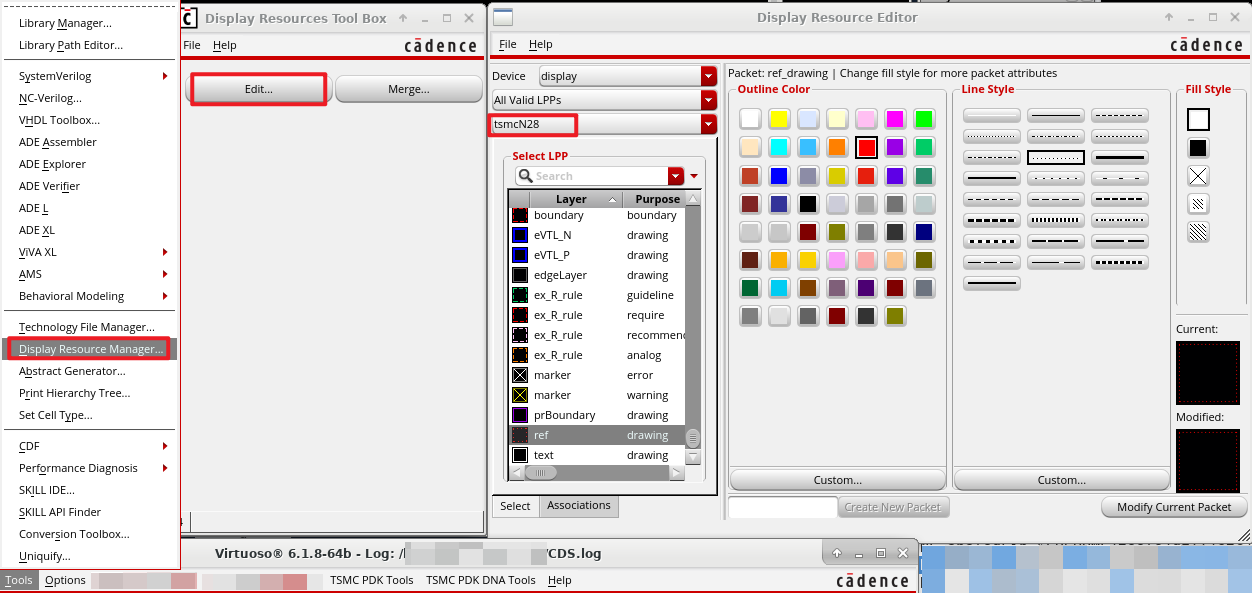Click Modify Current Packet button
The image size is (1252, 593).
tap(1174, 507)
